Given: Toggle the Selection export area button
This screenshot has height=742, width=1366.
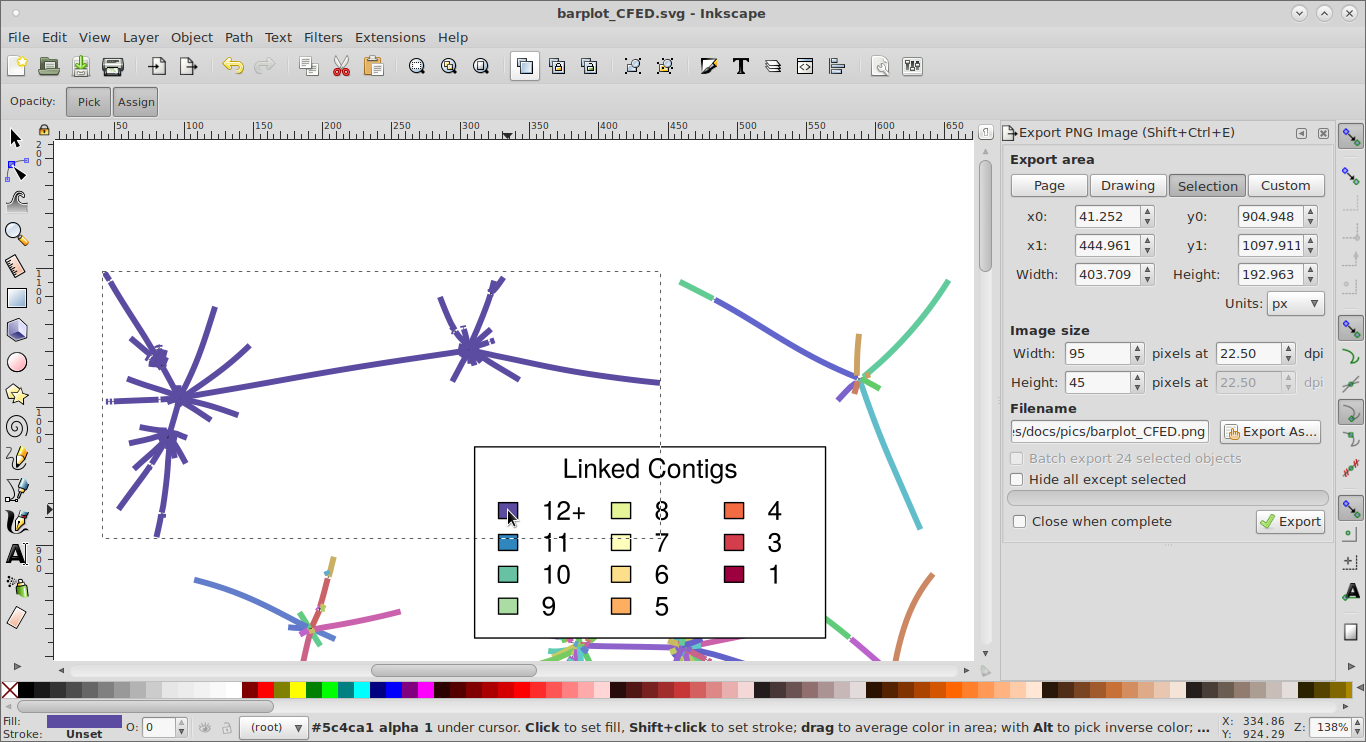Looking at the screenshot, I should (x=1207, y=186).
